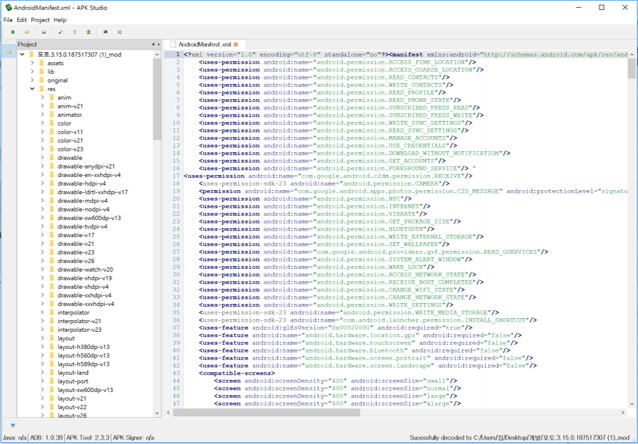Screen dimensions: 638x444
Task: Click the red X tools icon
Action: tap(119, 32)
